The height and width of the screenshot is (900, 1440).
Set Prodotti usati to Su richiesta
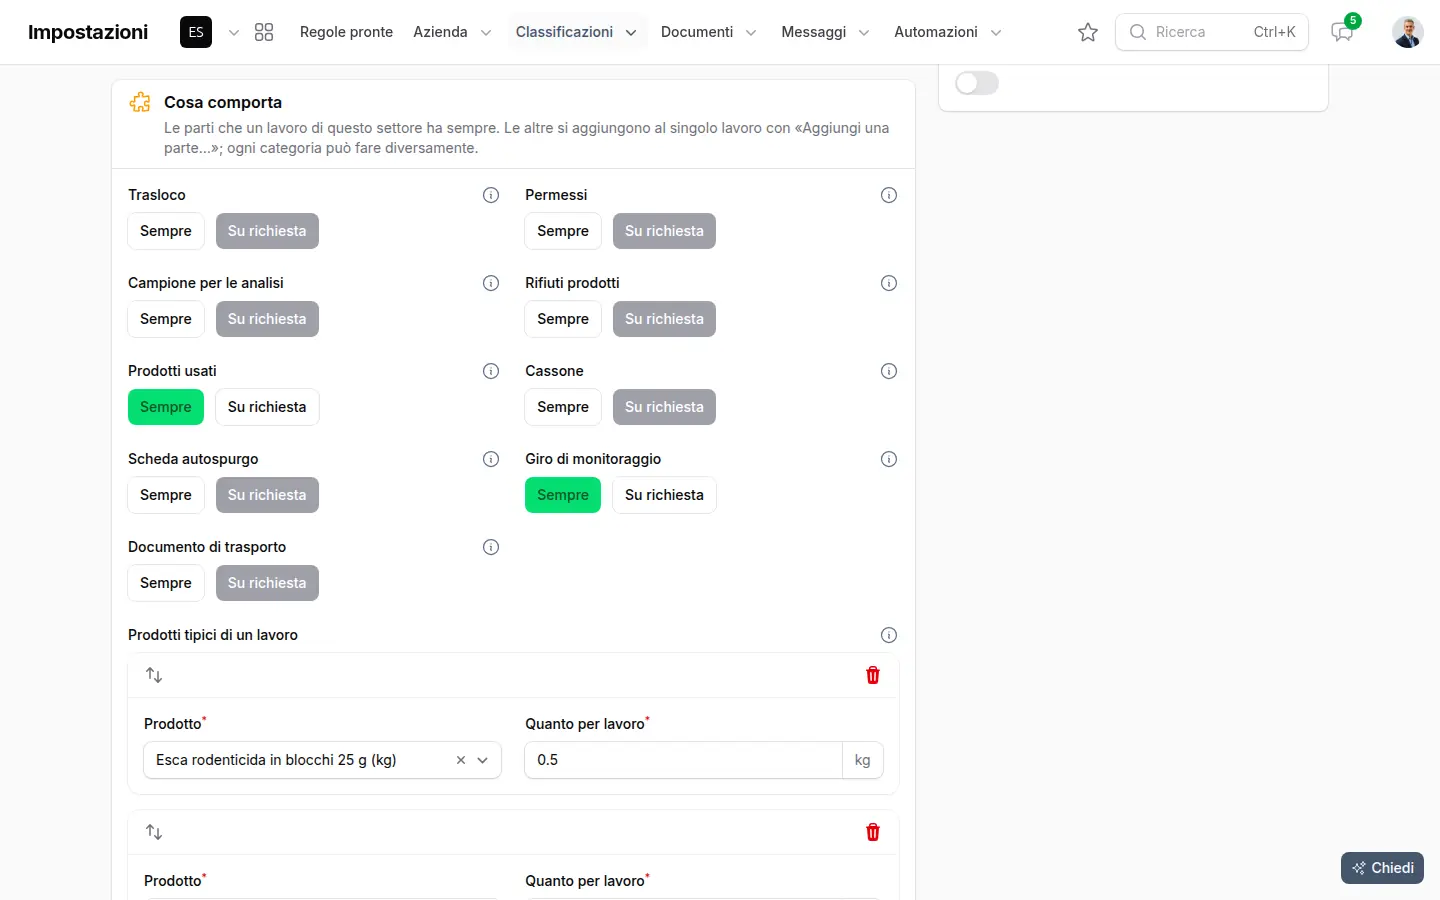click(x=267, y=407)
